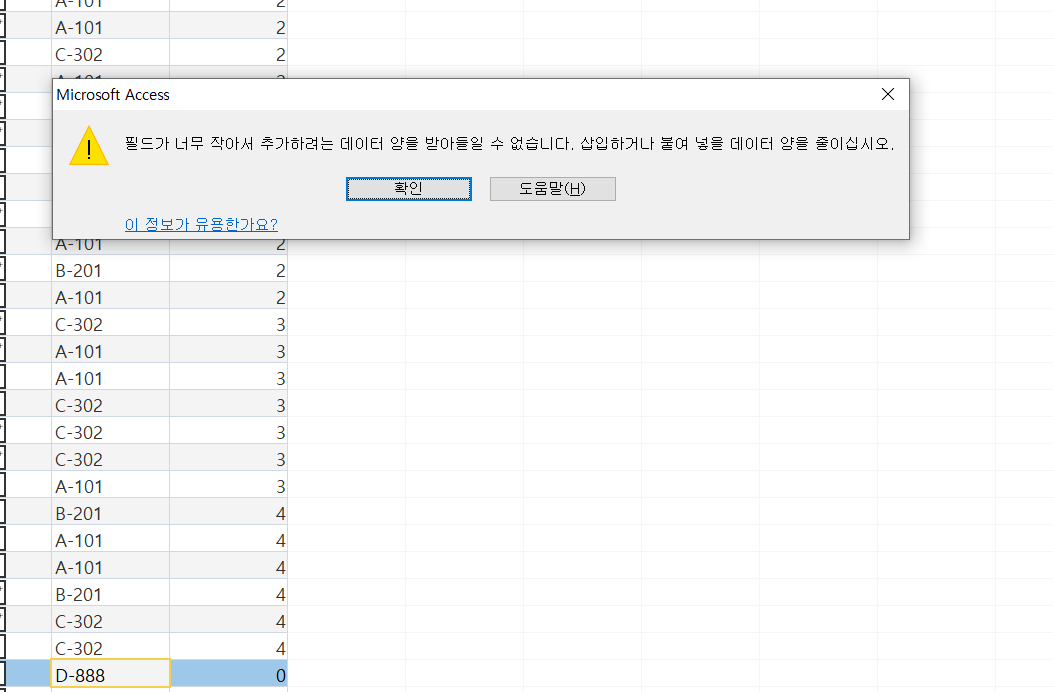1053x692 pixels.
Task: Select the lowest B-201 cell in the column
Action: 110,594
